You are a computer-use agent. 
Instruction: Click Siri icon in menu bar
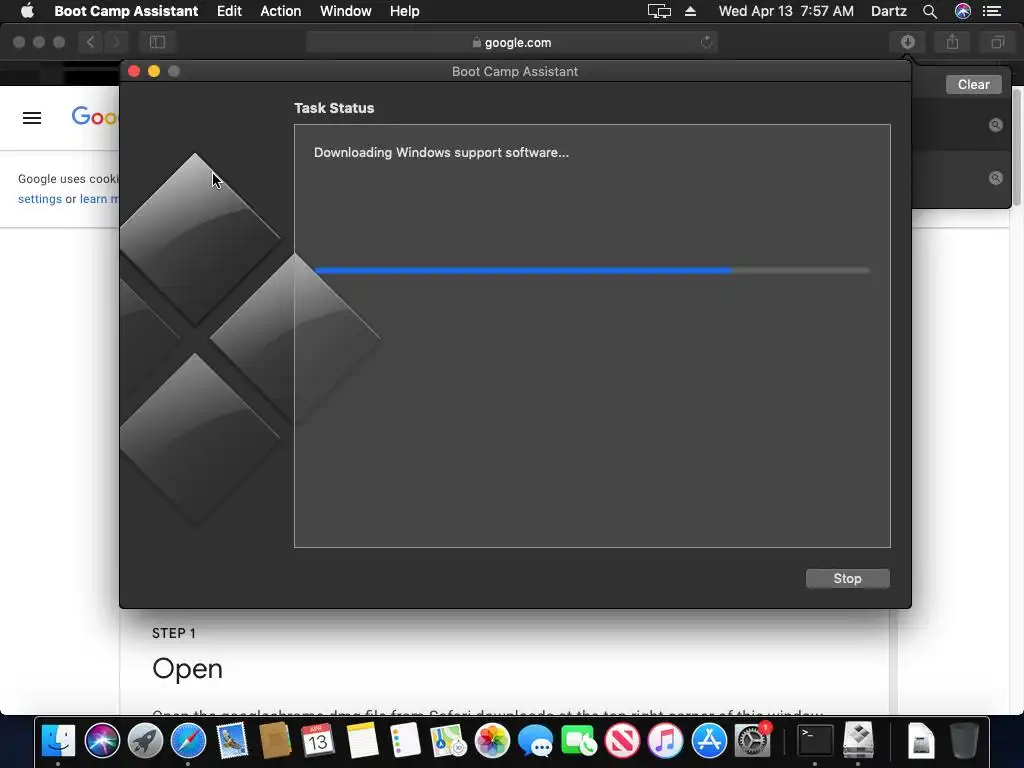point(963,11)
